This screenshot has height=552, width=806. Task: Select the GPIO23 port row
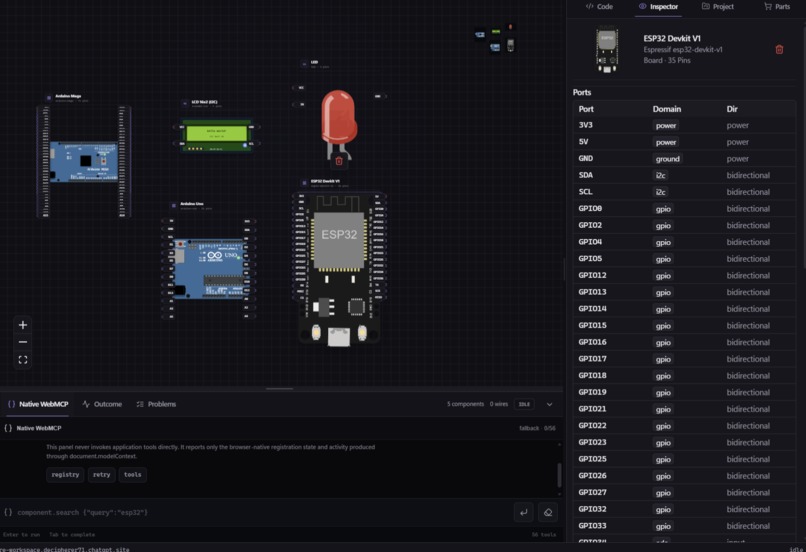(x=684, y=443)
